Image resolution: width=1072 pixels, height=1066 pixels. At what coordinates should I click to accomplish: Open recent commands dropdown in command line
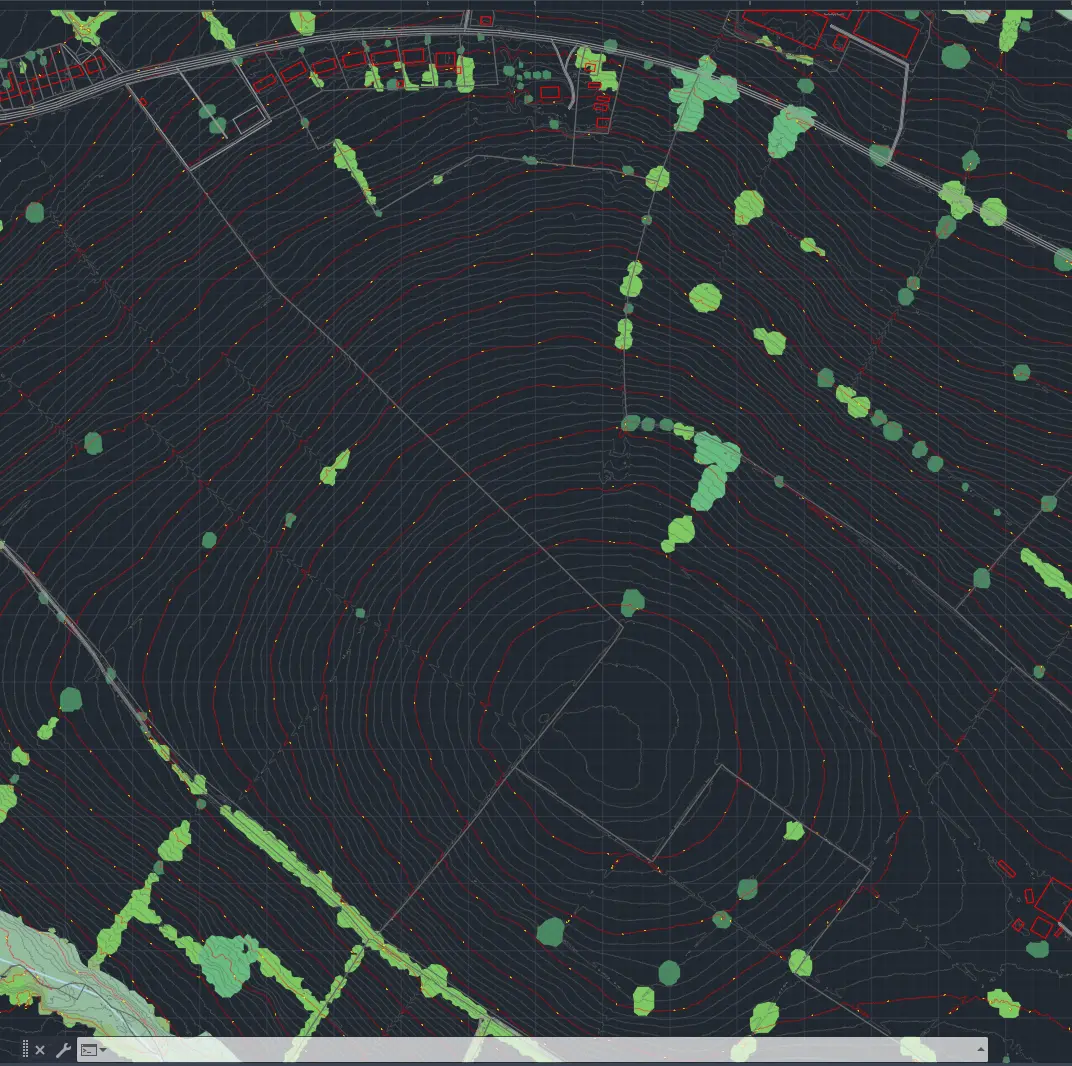tap(93, 1050)
